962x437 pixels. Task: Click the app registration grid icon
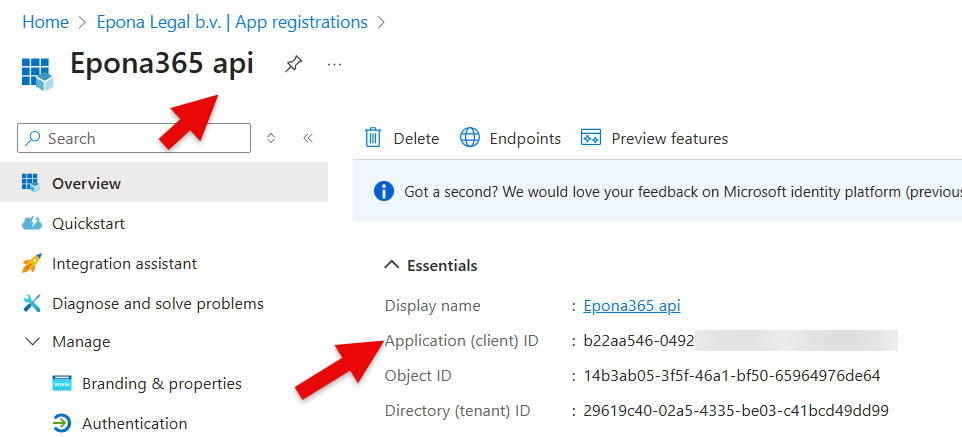point(35,71)
